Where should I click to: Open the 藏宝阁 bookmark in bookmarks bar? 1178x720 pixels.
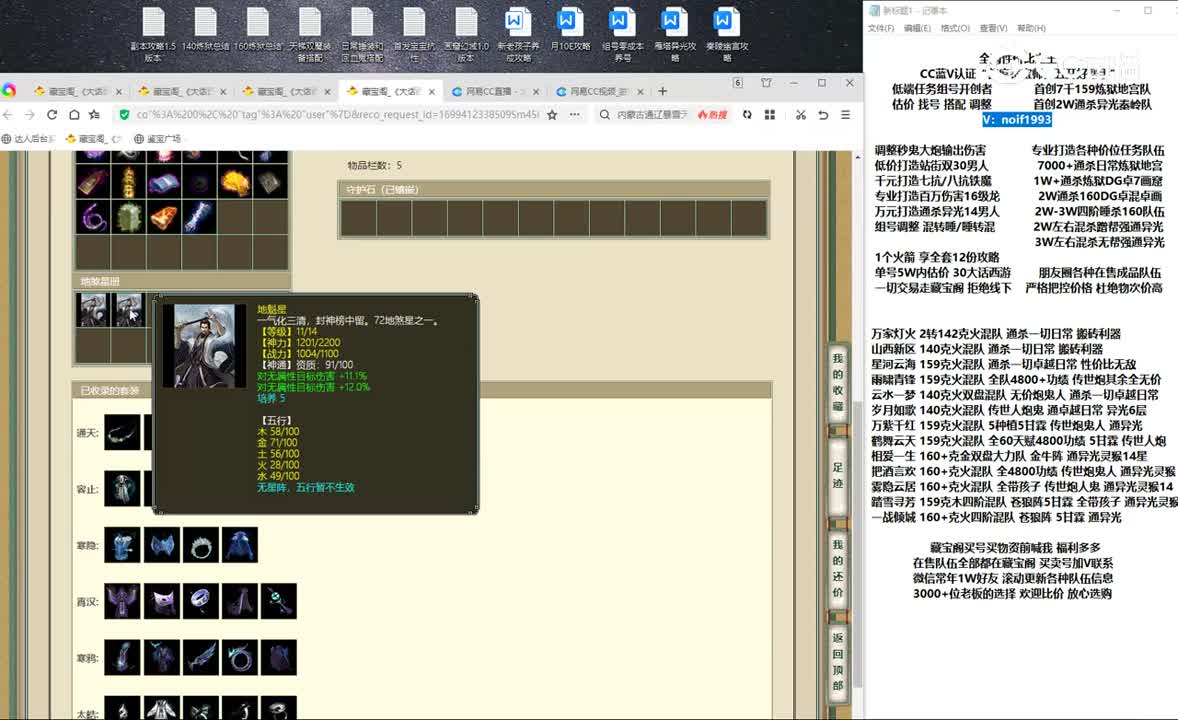94,139
